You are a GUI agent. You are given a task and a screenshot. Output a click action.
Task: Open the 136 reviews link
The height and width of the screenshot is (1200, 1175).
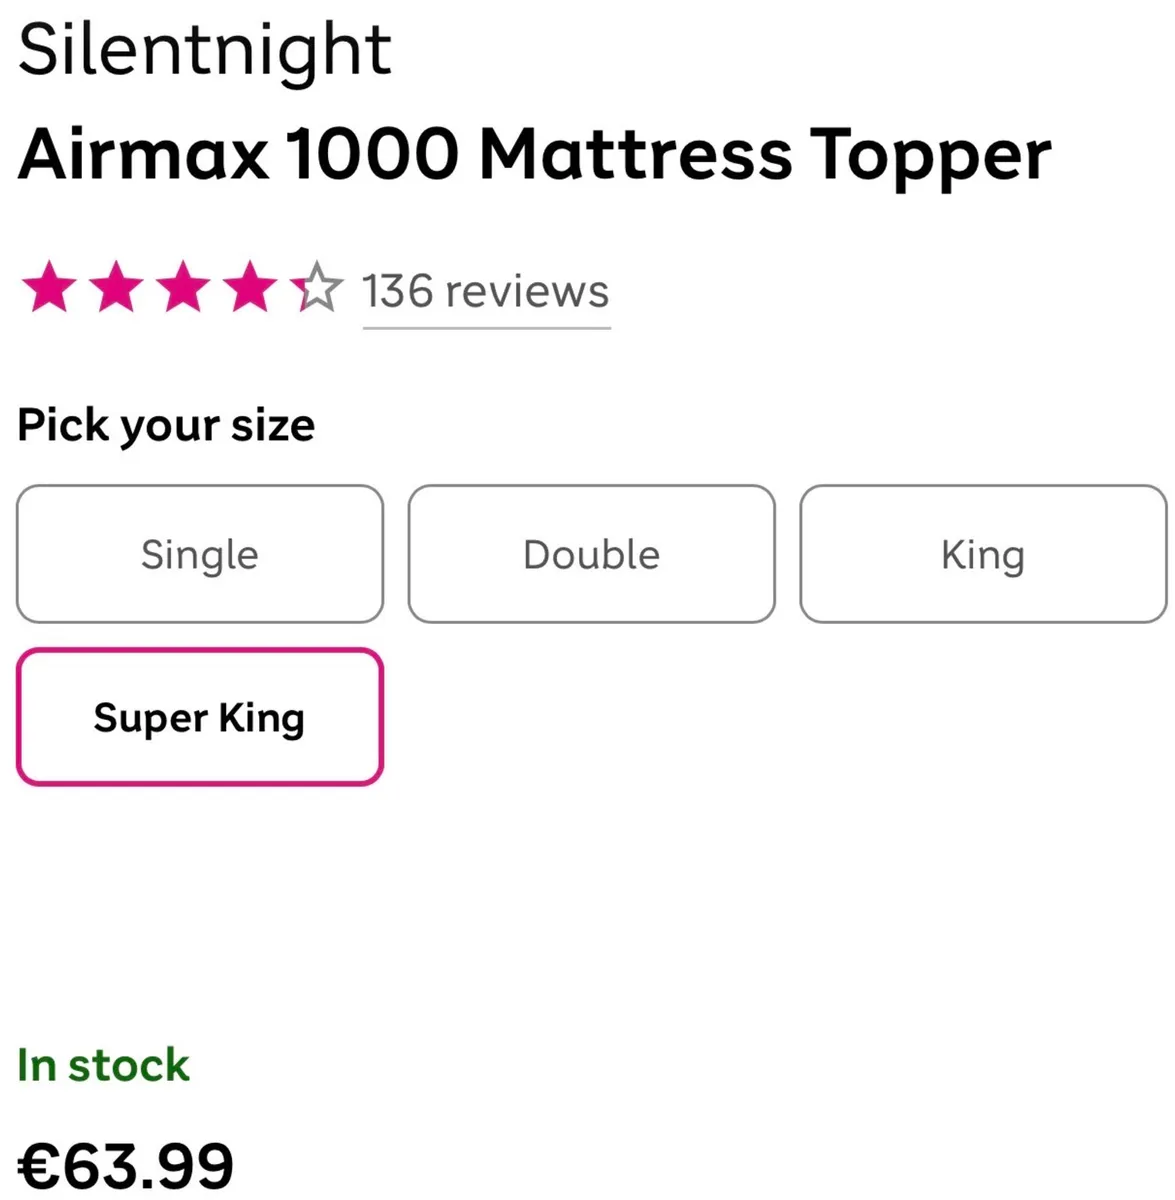click(485, 291)
